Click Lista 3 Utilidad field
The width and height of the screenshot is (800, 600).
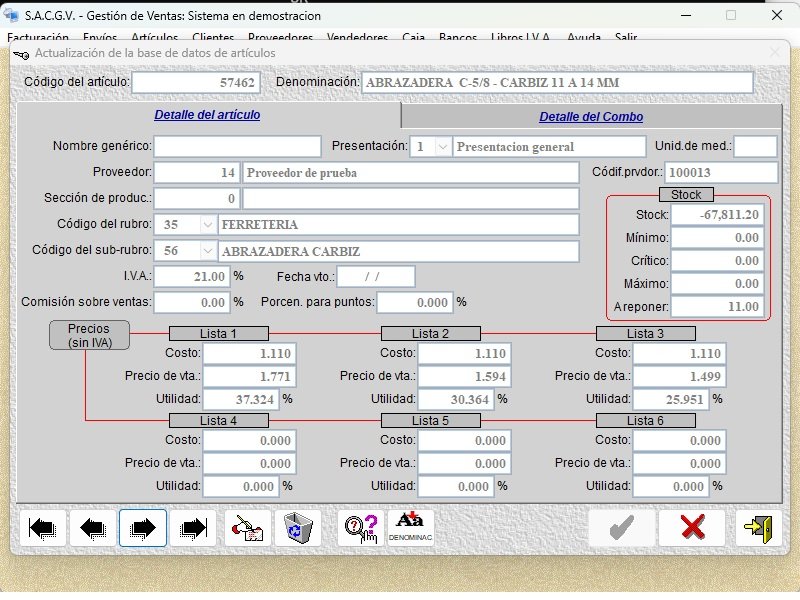[x=671, y=399]
